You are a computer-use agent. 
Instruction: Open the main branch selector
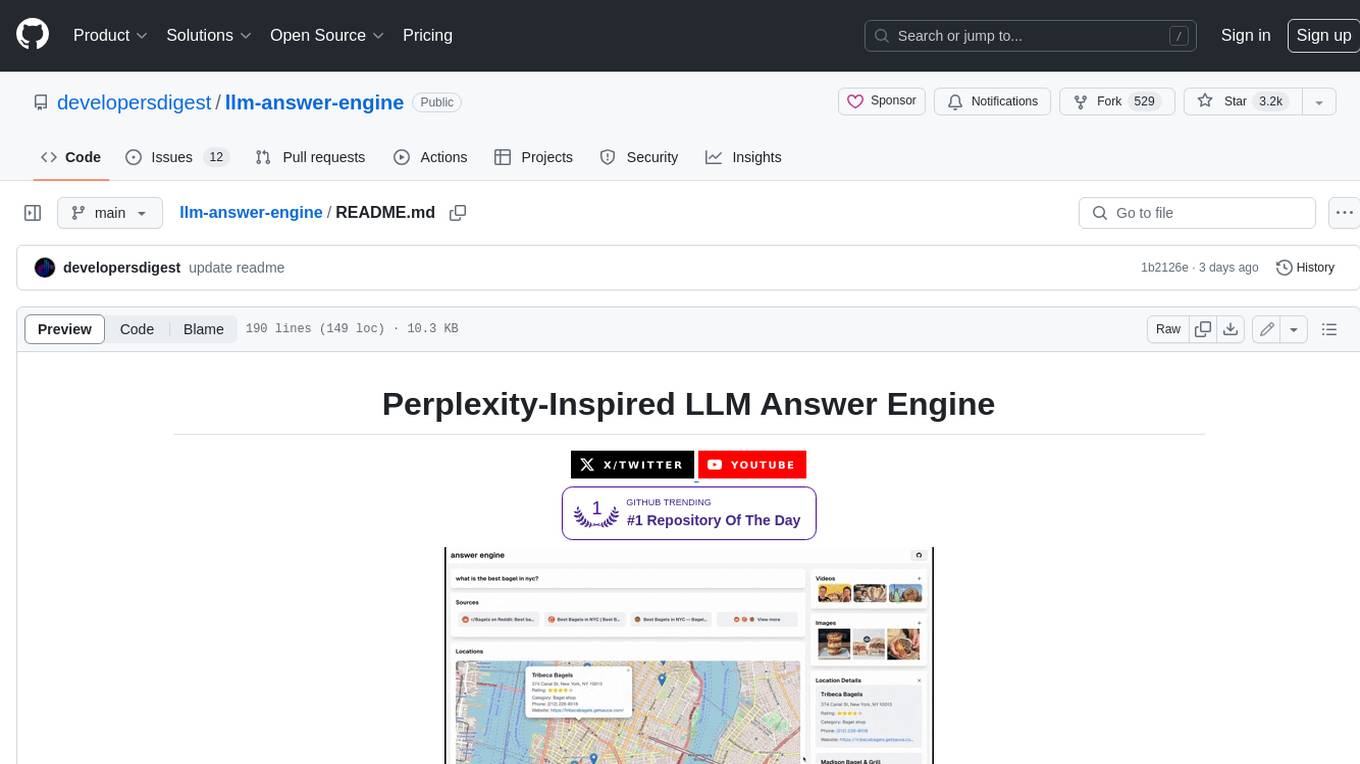[x=110, y=213]
